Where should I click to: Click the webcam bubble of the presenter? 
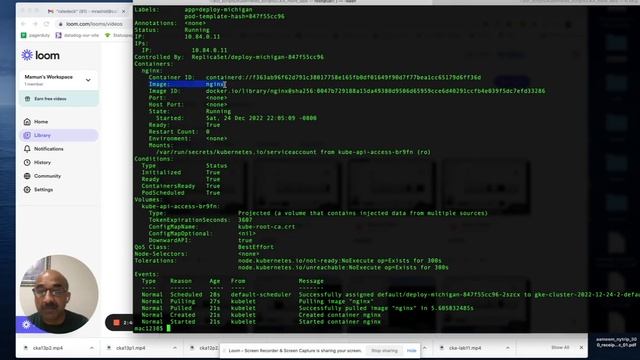pos(59,294)
